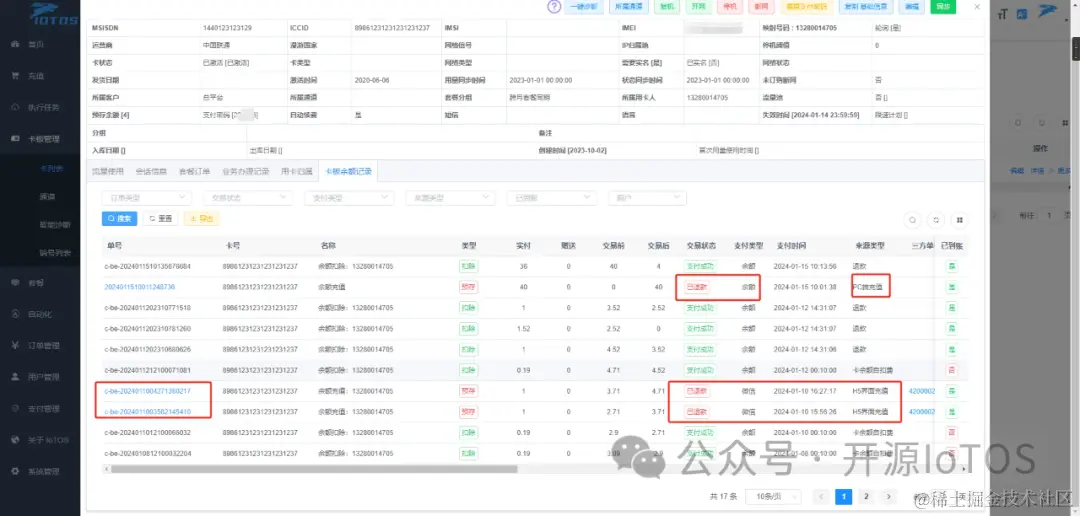Click the 支付管理 icon in the sidebar
Viewport: 1080px width, 516px height.
[x=14, y=409]
